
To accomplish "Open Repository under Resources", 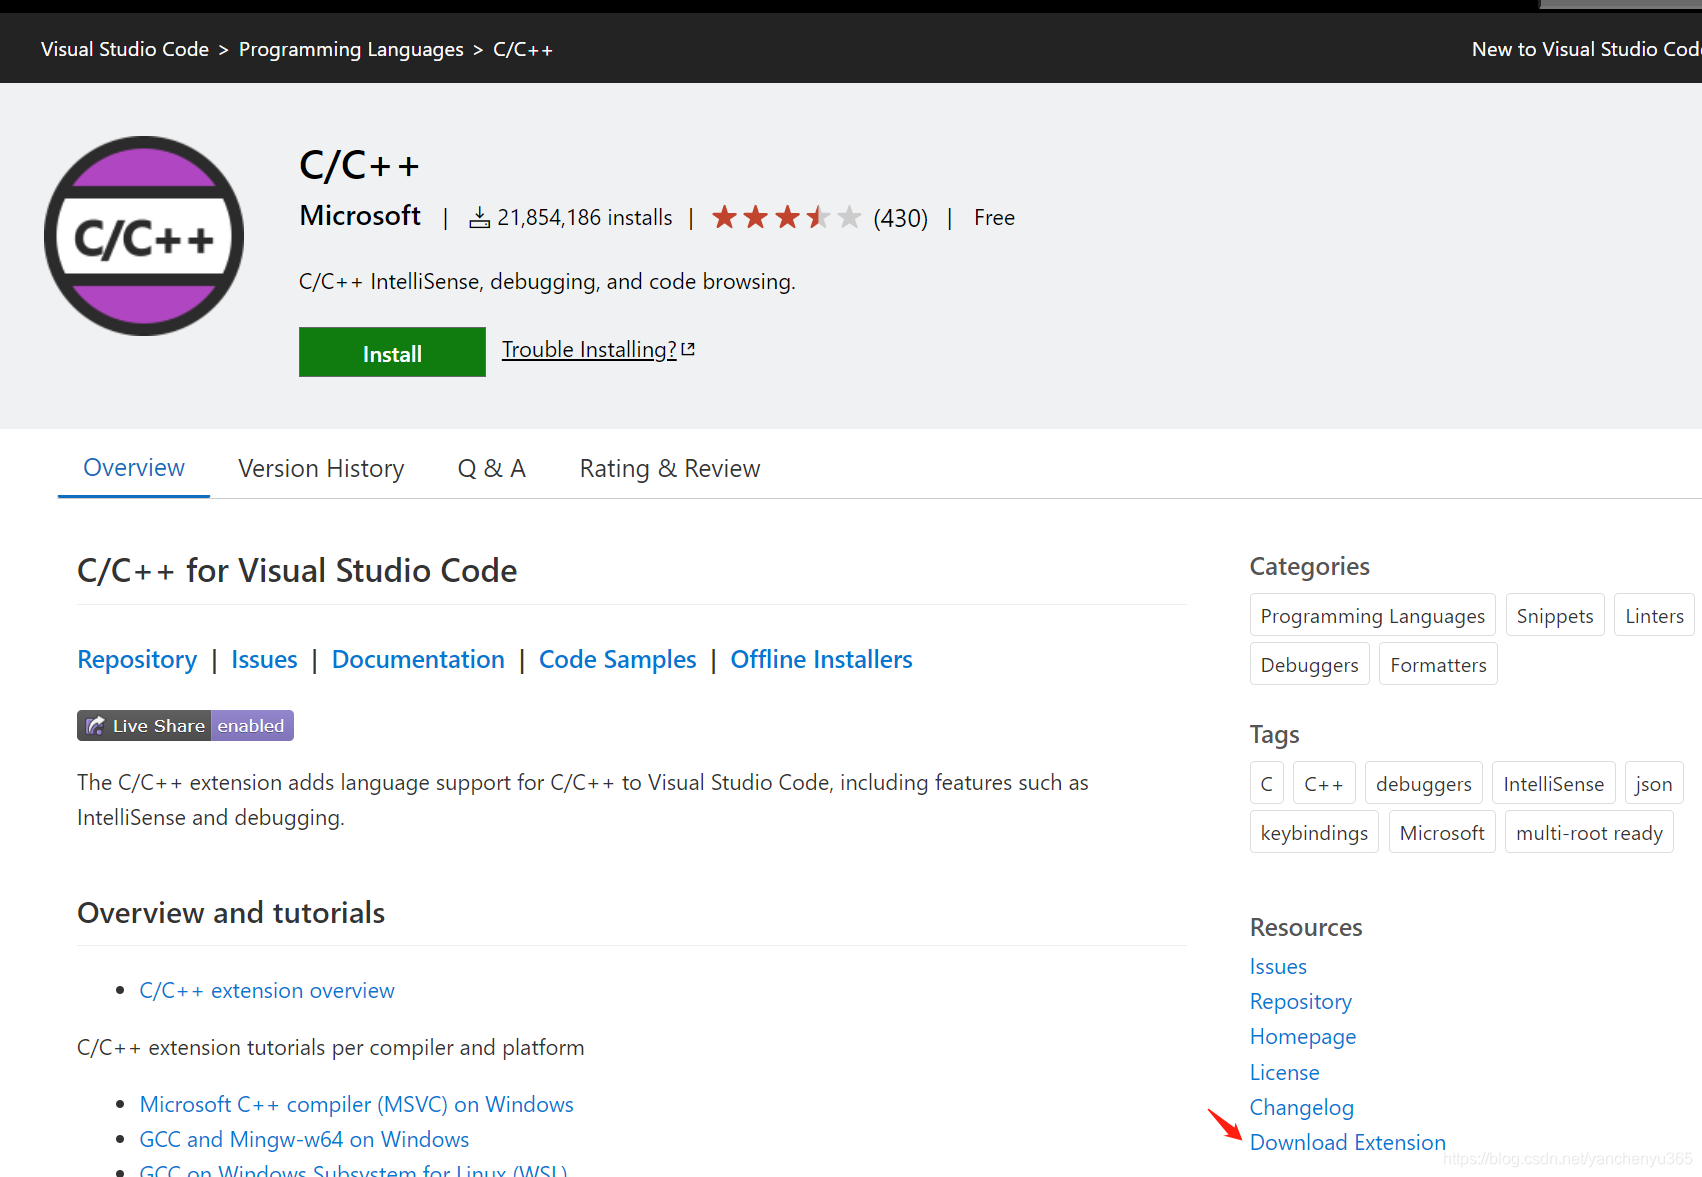I will 1300,1001.
